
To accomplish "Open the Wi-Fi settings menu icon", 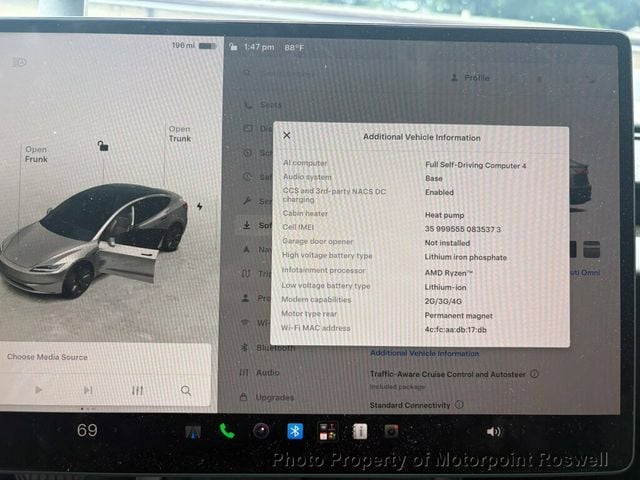I will [x=245, y=322].
